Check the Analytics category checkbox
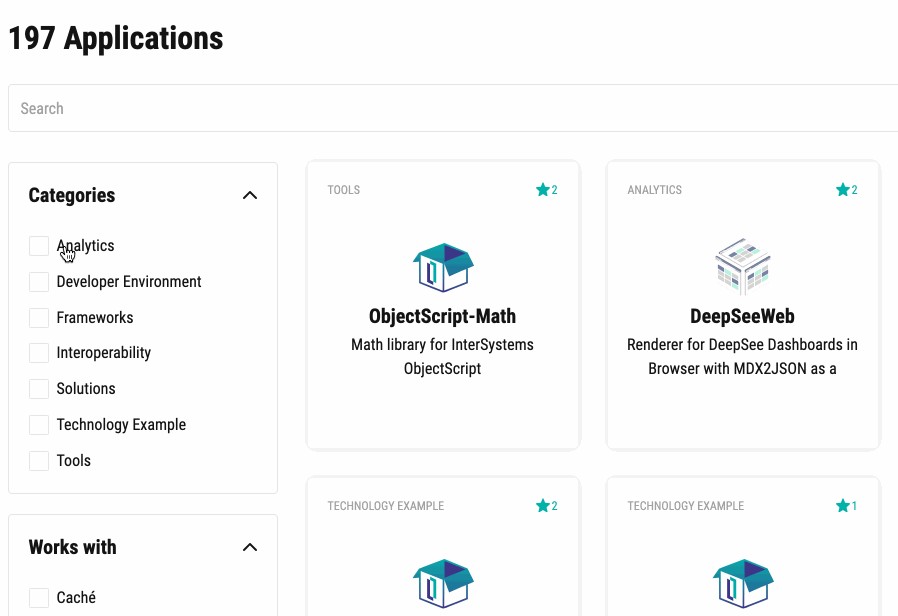Viewport: 898px width, 616px height. click(x=39, y=246)
